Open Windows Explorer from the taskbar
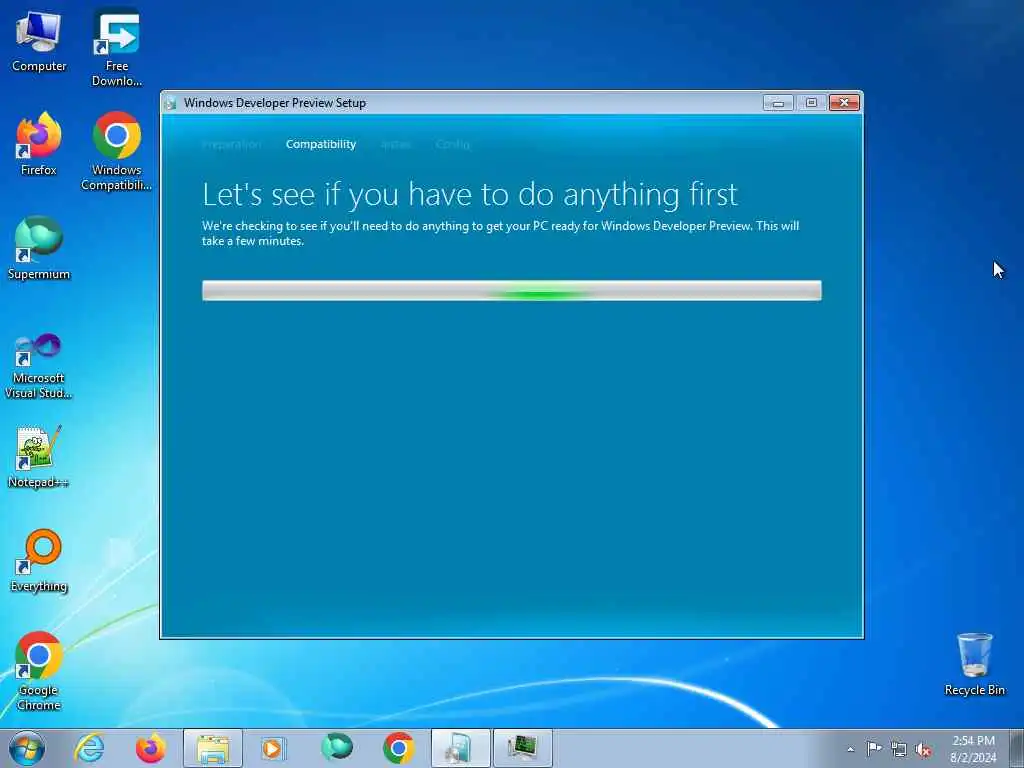The width and height of the screenshot is (1024, 768). point(213,748)
